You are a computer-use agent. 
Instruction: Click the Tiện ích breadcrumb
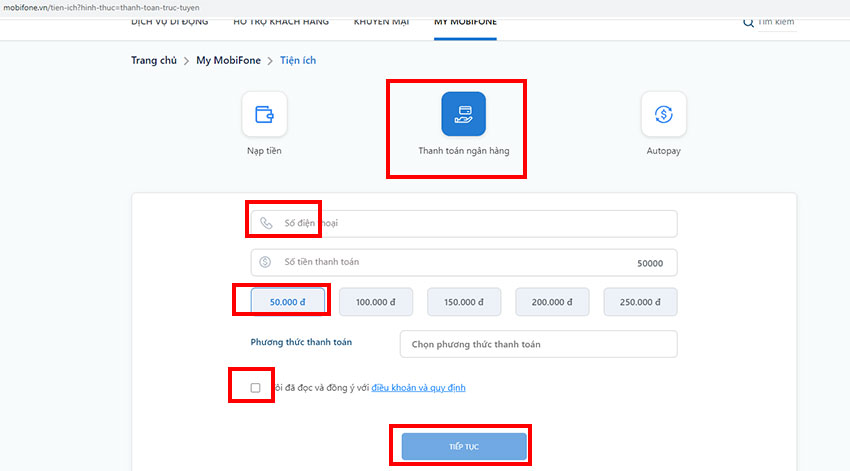pos(298,60)
